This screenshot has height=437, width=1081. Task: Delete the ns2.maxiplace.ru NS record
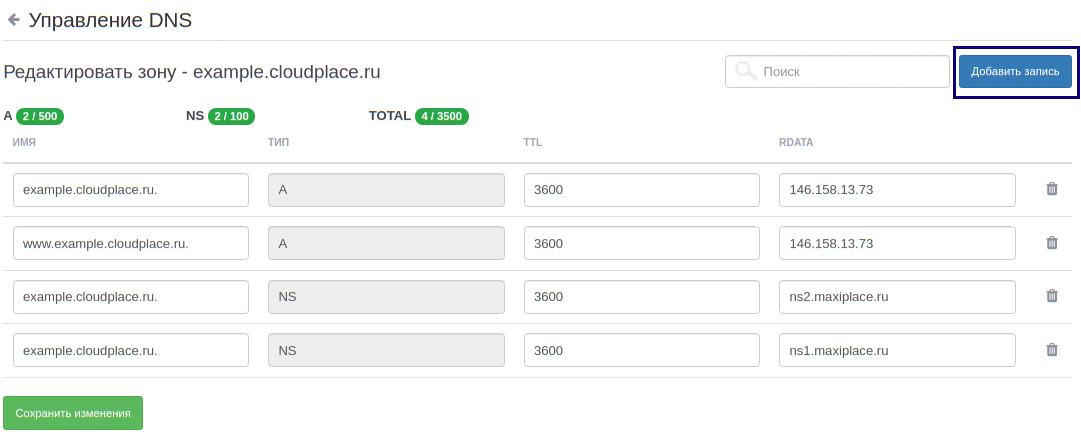(x=1052, y=296)
